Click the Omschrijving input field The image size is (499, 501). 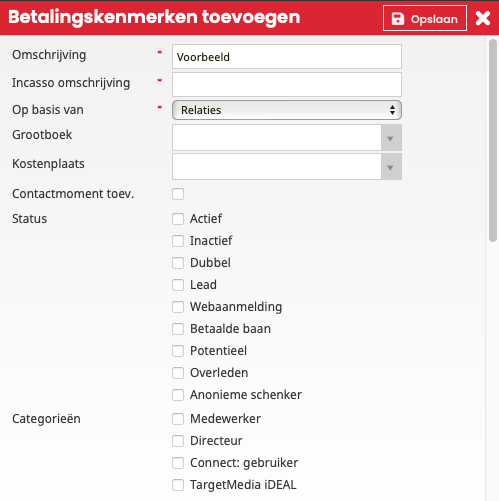pyautogui.click(x=287, y=57)
